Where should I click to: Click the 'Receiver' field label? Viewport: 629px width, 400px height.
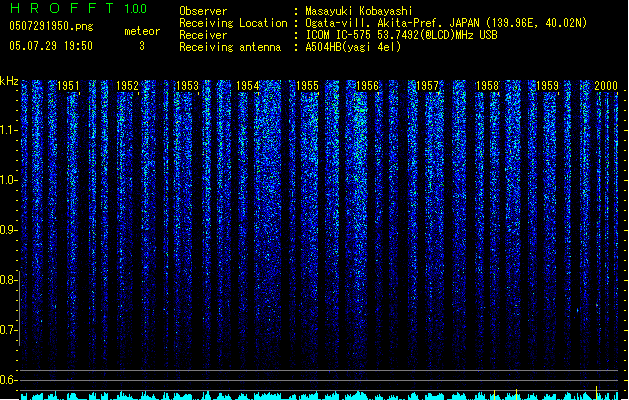203,35
